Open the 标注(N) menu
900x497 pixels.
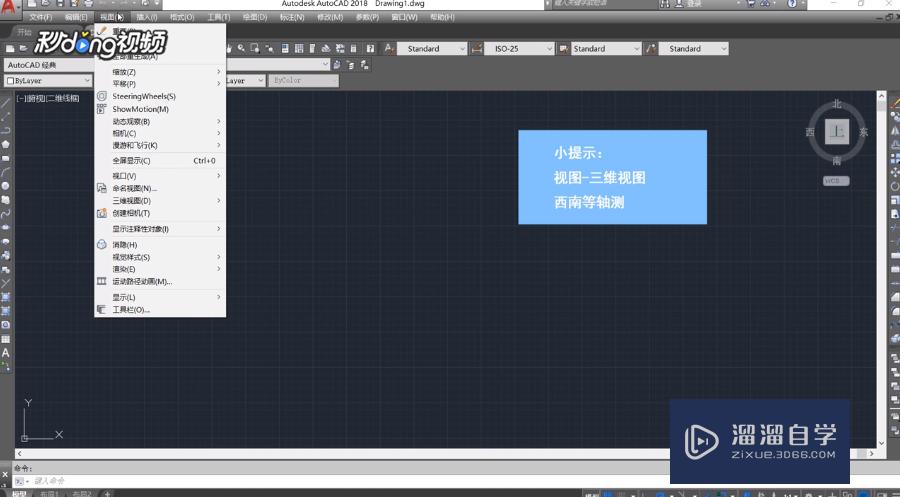coord(292,17)
